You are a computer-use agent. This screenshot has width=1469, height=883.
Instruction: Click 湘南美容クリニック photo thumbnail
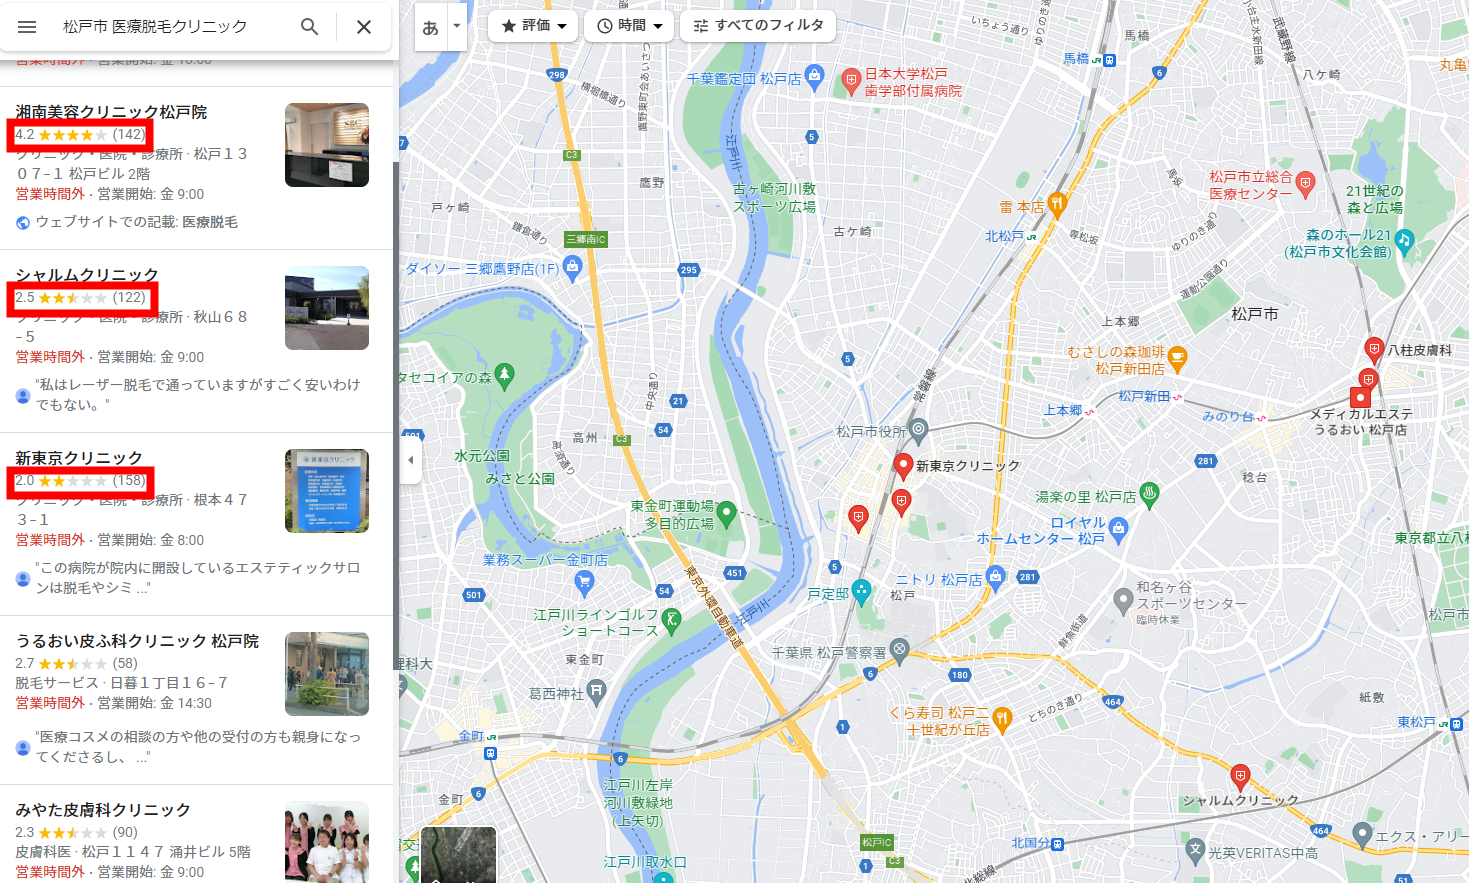(x=327, y=145)
